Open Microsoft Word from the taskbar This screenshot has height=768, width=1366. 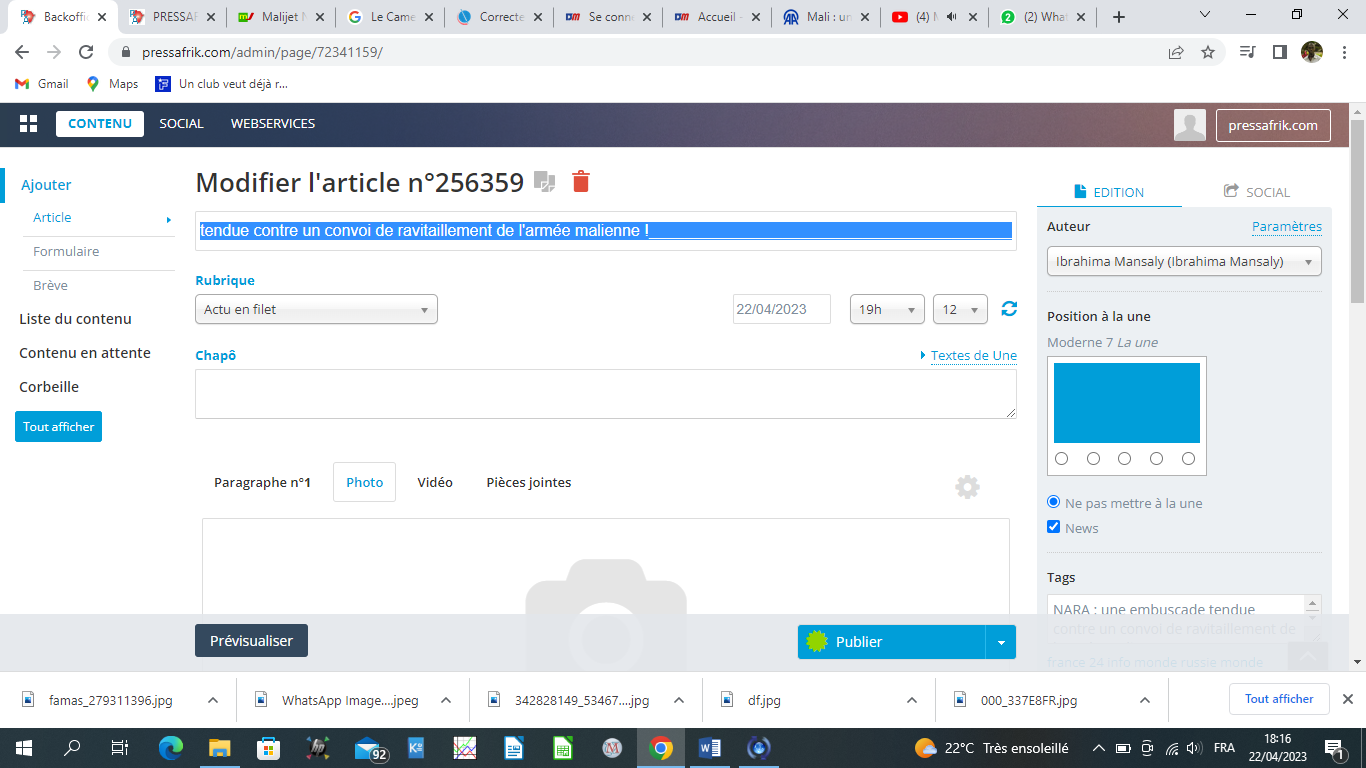coord(710,748)
